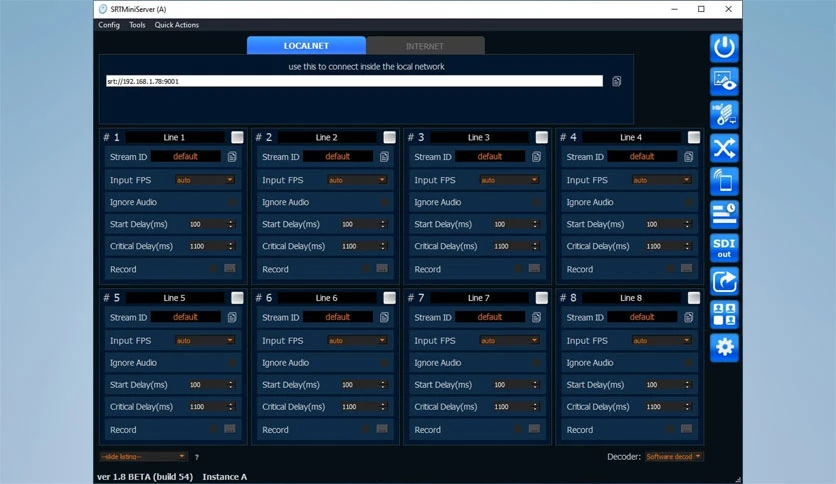Viewport: 836px width, 484px height.
Task: Toggle the Line 4 enable checkbox
Action: click(694, 137)
